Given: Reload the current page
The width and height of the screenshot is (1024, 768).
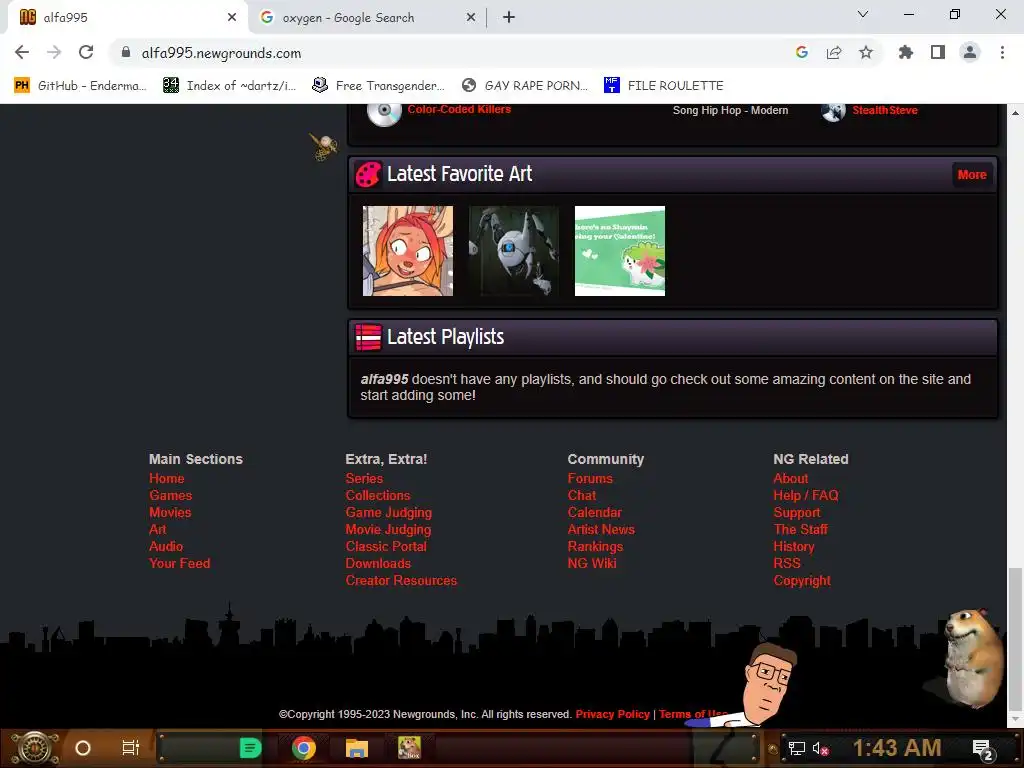Looking at the screenshot, I should tap(86, 52).
